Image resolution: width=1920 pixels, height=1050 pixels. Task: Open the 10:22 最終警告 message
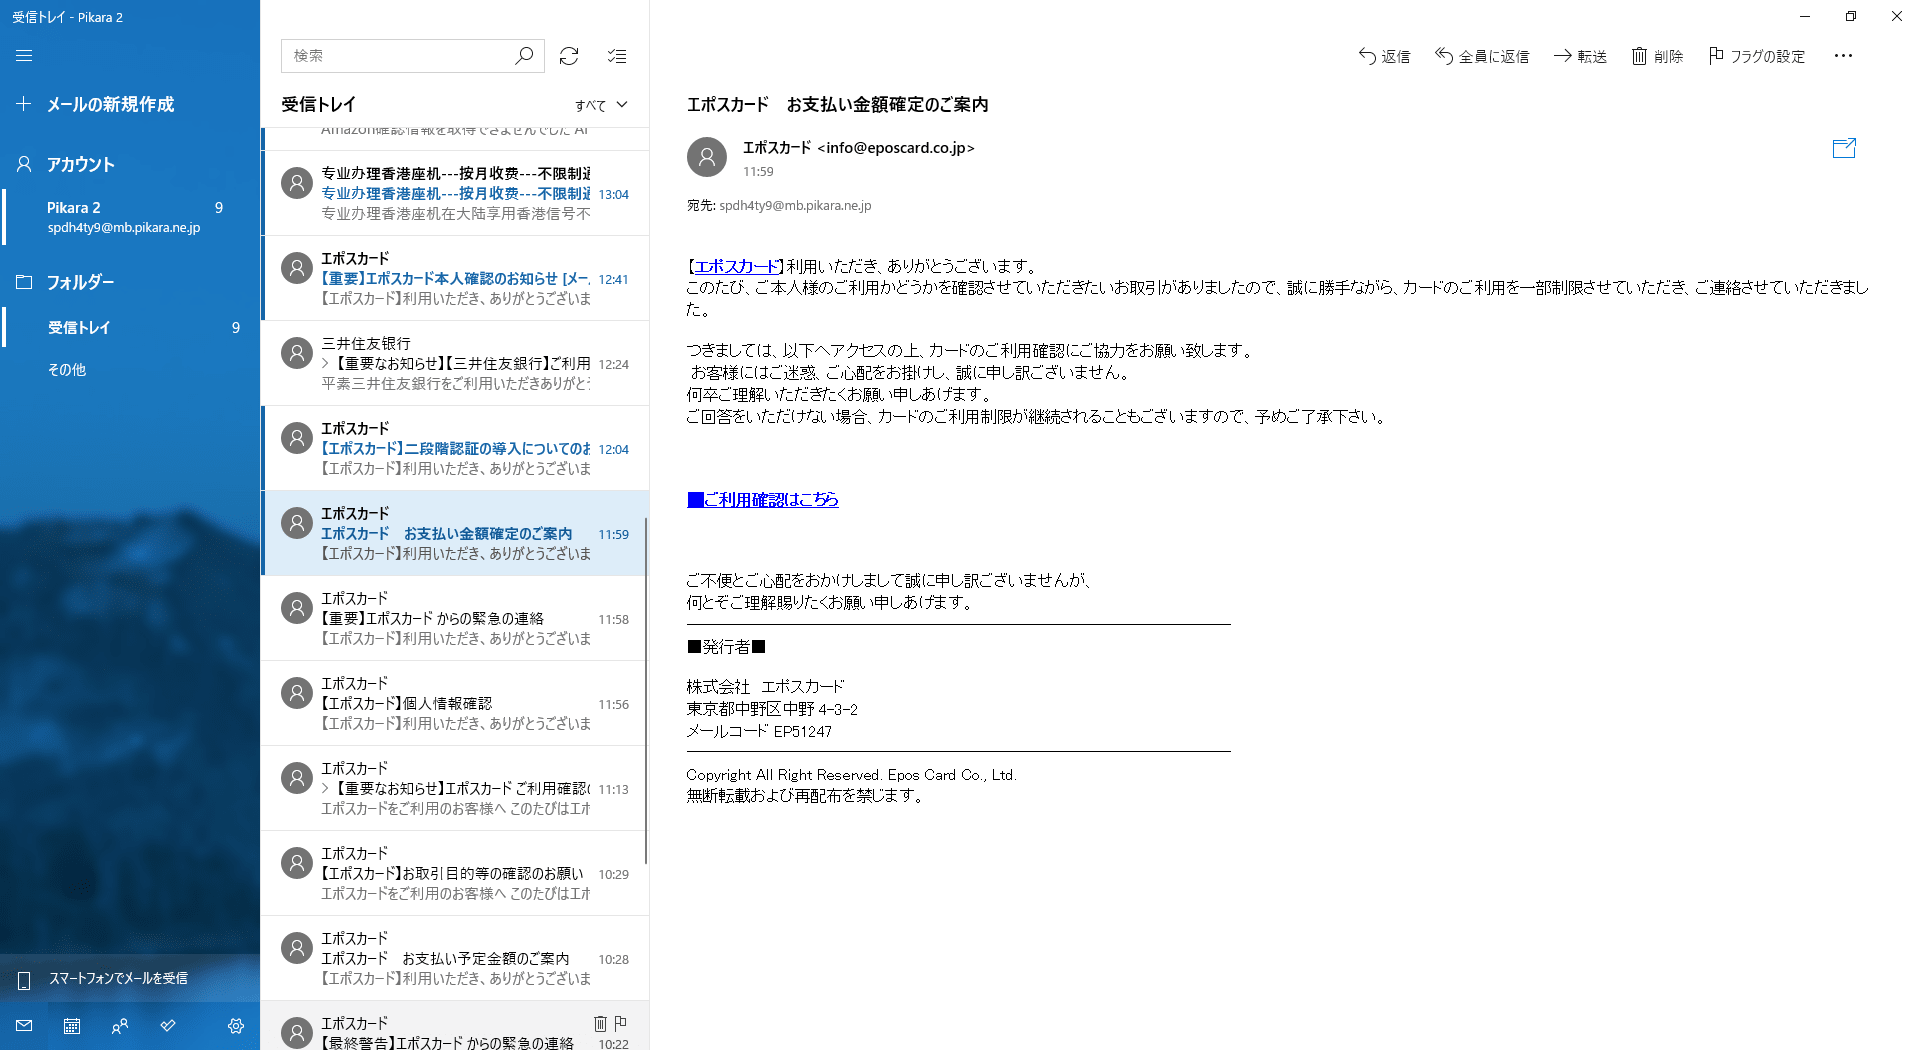[x=455, y=1026]
